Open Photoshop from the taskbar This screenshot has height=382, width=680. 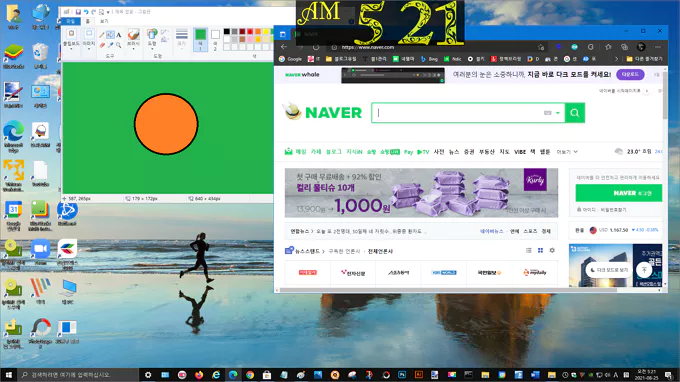tap(402, 375)
